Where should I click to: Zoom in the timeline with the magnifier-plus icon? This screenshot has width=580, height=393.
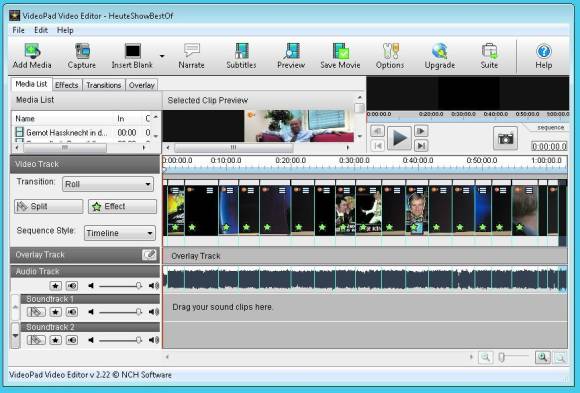tap(543, 357)
